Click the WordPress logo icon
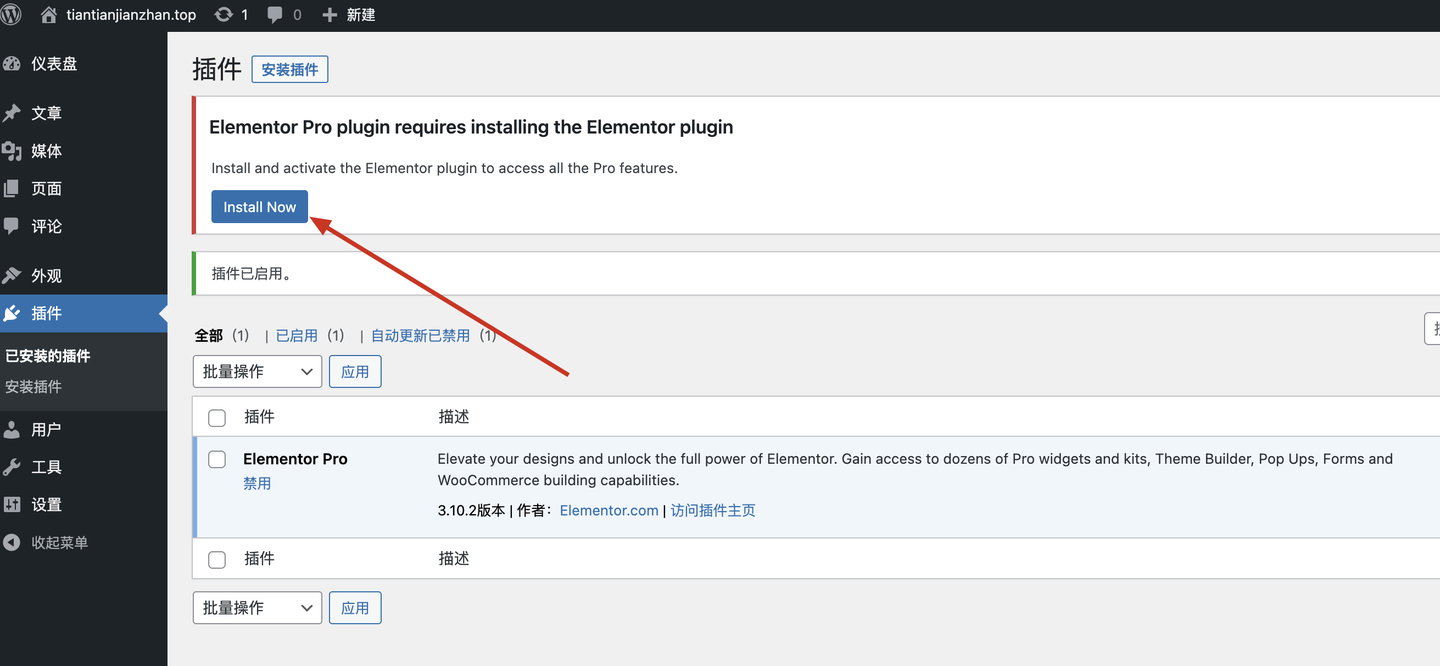 11,15
